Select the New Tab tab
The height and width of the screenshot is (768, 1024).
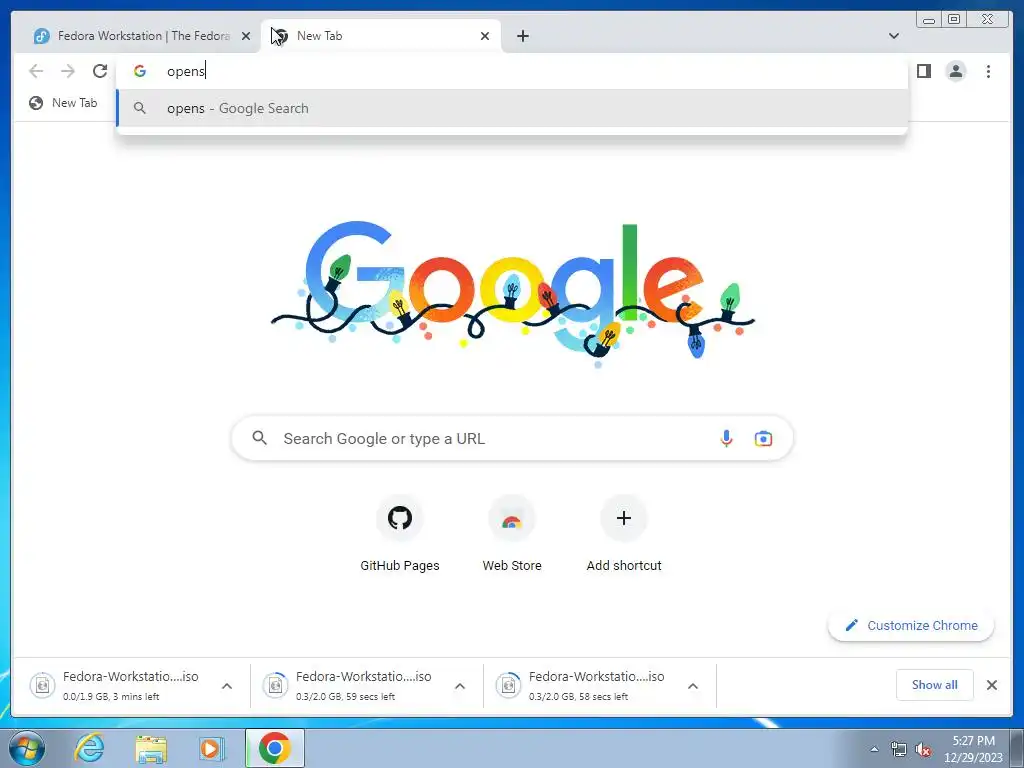pos(379,36)
